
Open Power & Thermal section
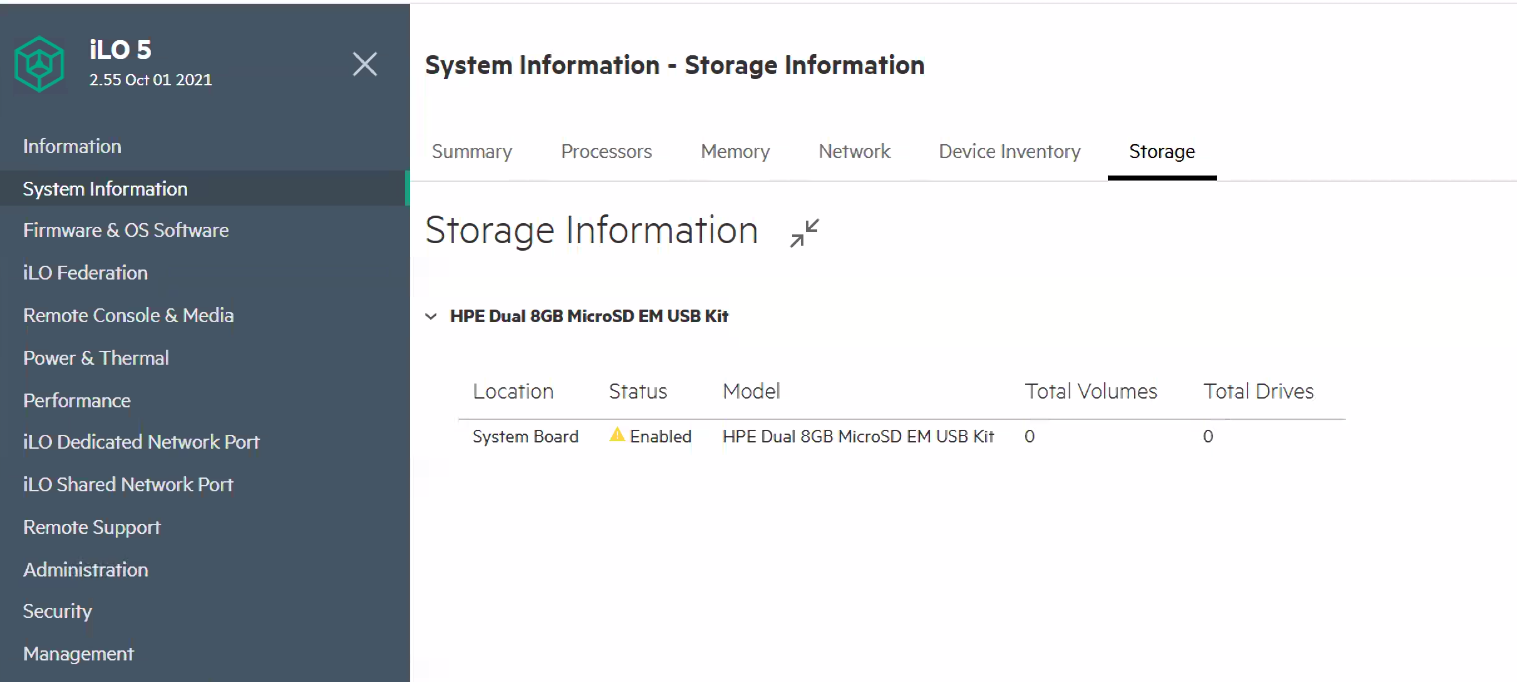(96, 358)
